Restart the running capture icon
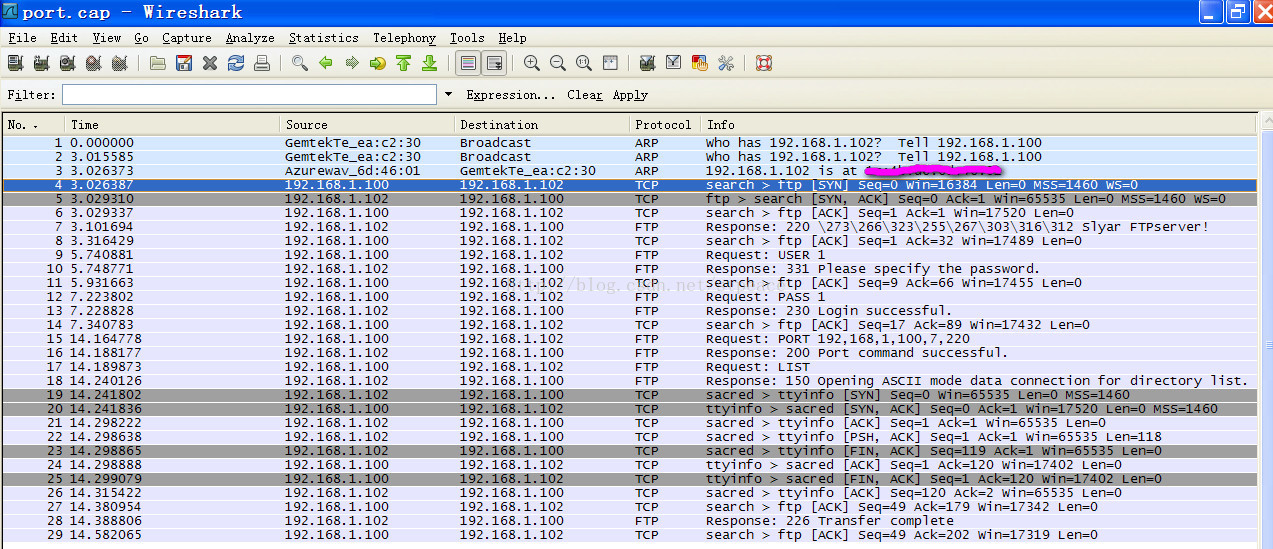Image resolution: width=1273 pixels, height=549 pixels. coord(119,63)
